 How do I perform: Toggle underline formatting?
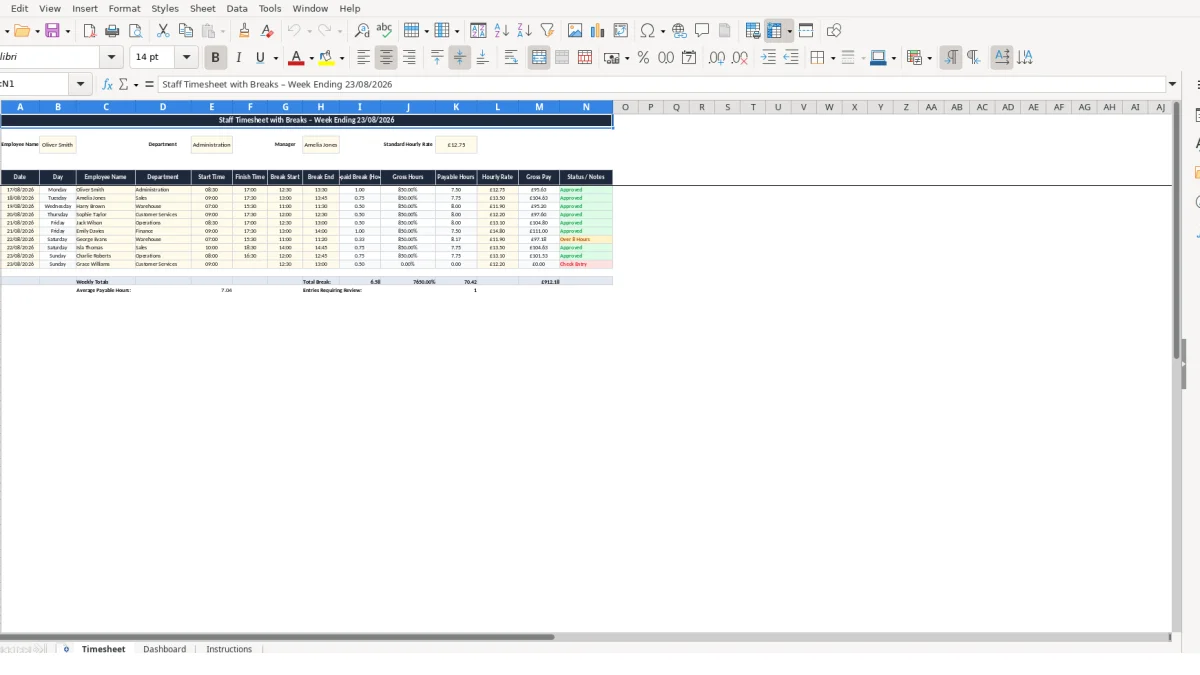pos(261,58)
